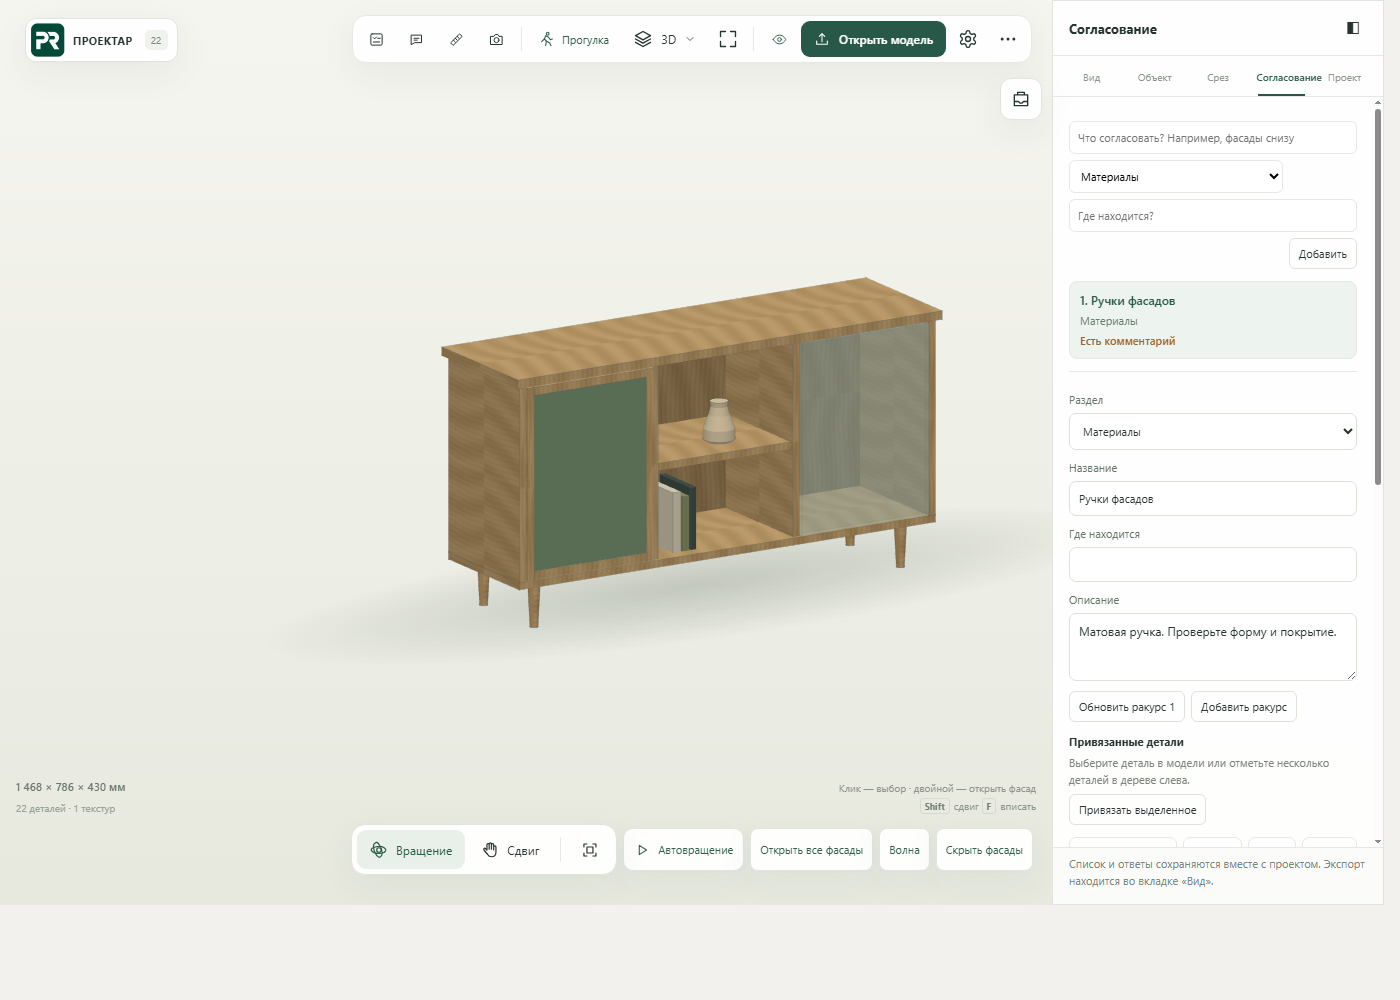Select the '1. Ручки фасадов' list item
This screenshot has width=1400, height=1000.
[1212, 320]
